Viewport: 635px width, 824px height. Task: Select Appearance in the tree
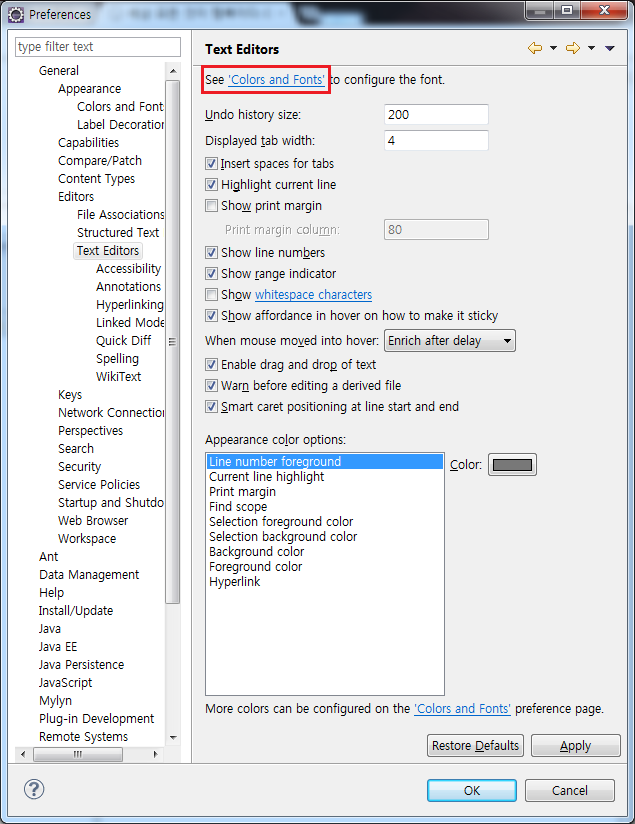[89, 89]
